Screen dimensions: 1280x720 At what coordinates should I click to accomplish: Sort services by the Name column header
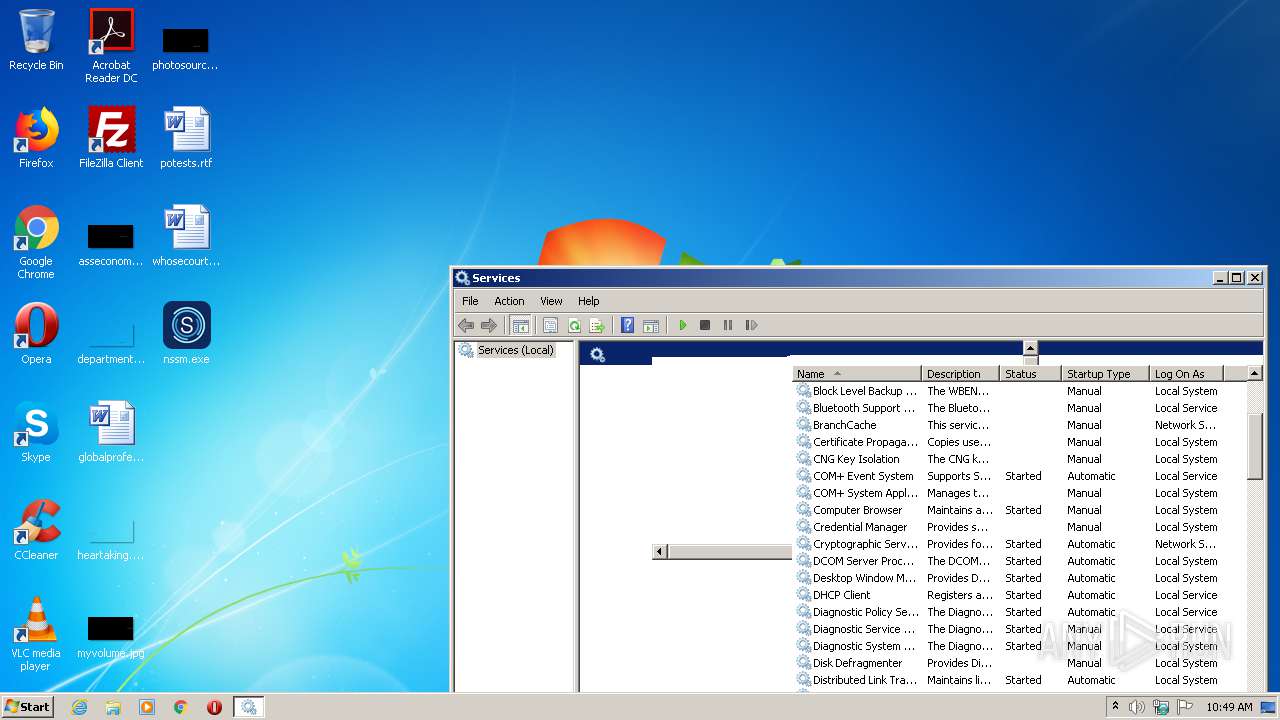point(857,374)
